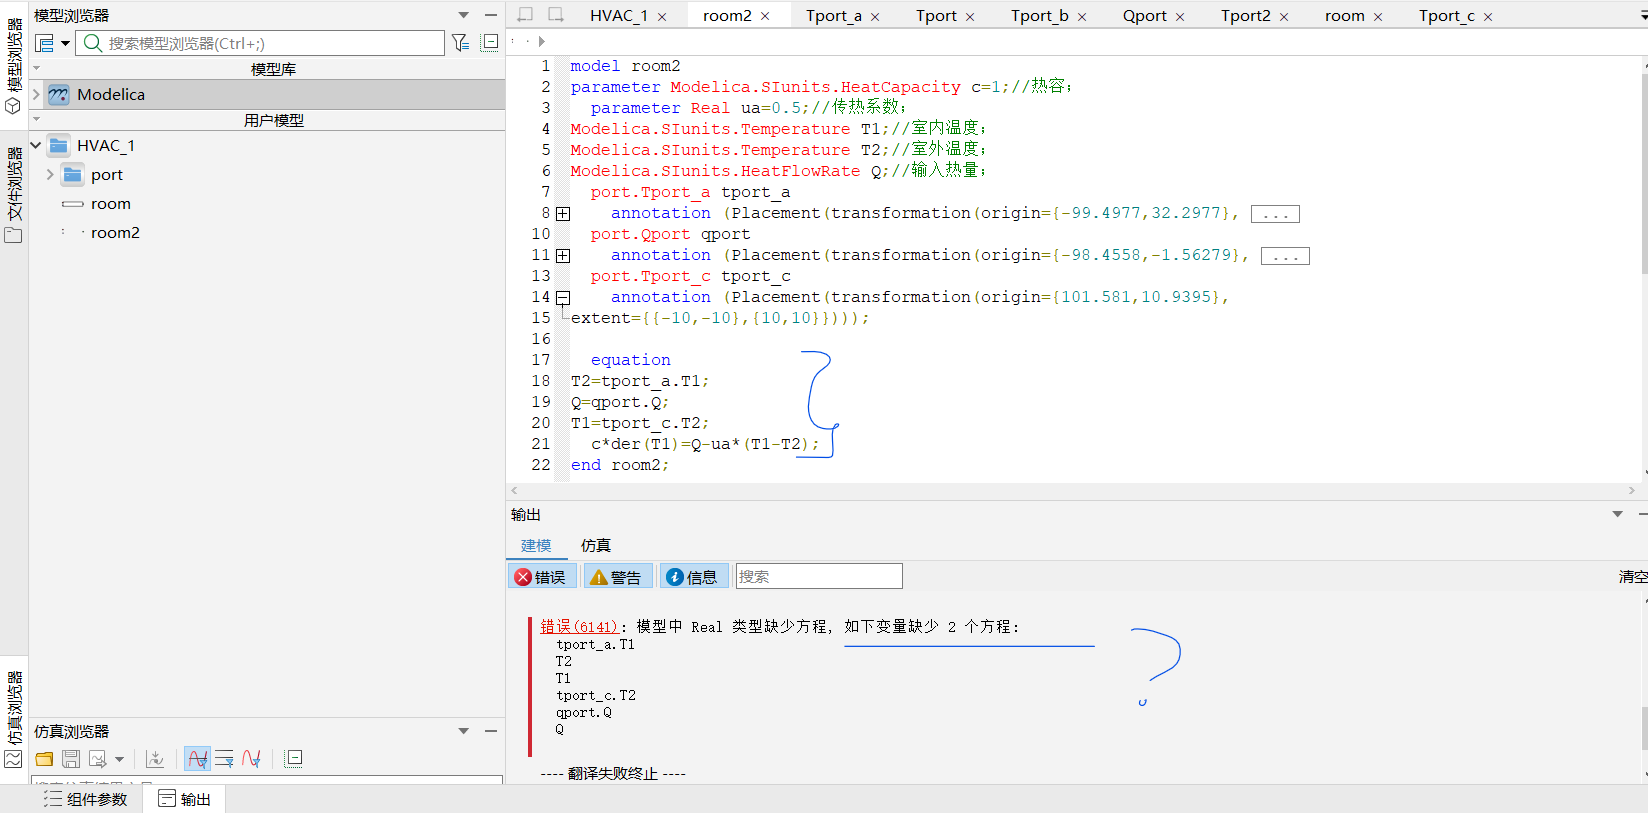
Task: Select the Modelica library icon
Action: (x=58, y=94)
